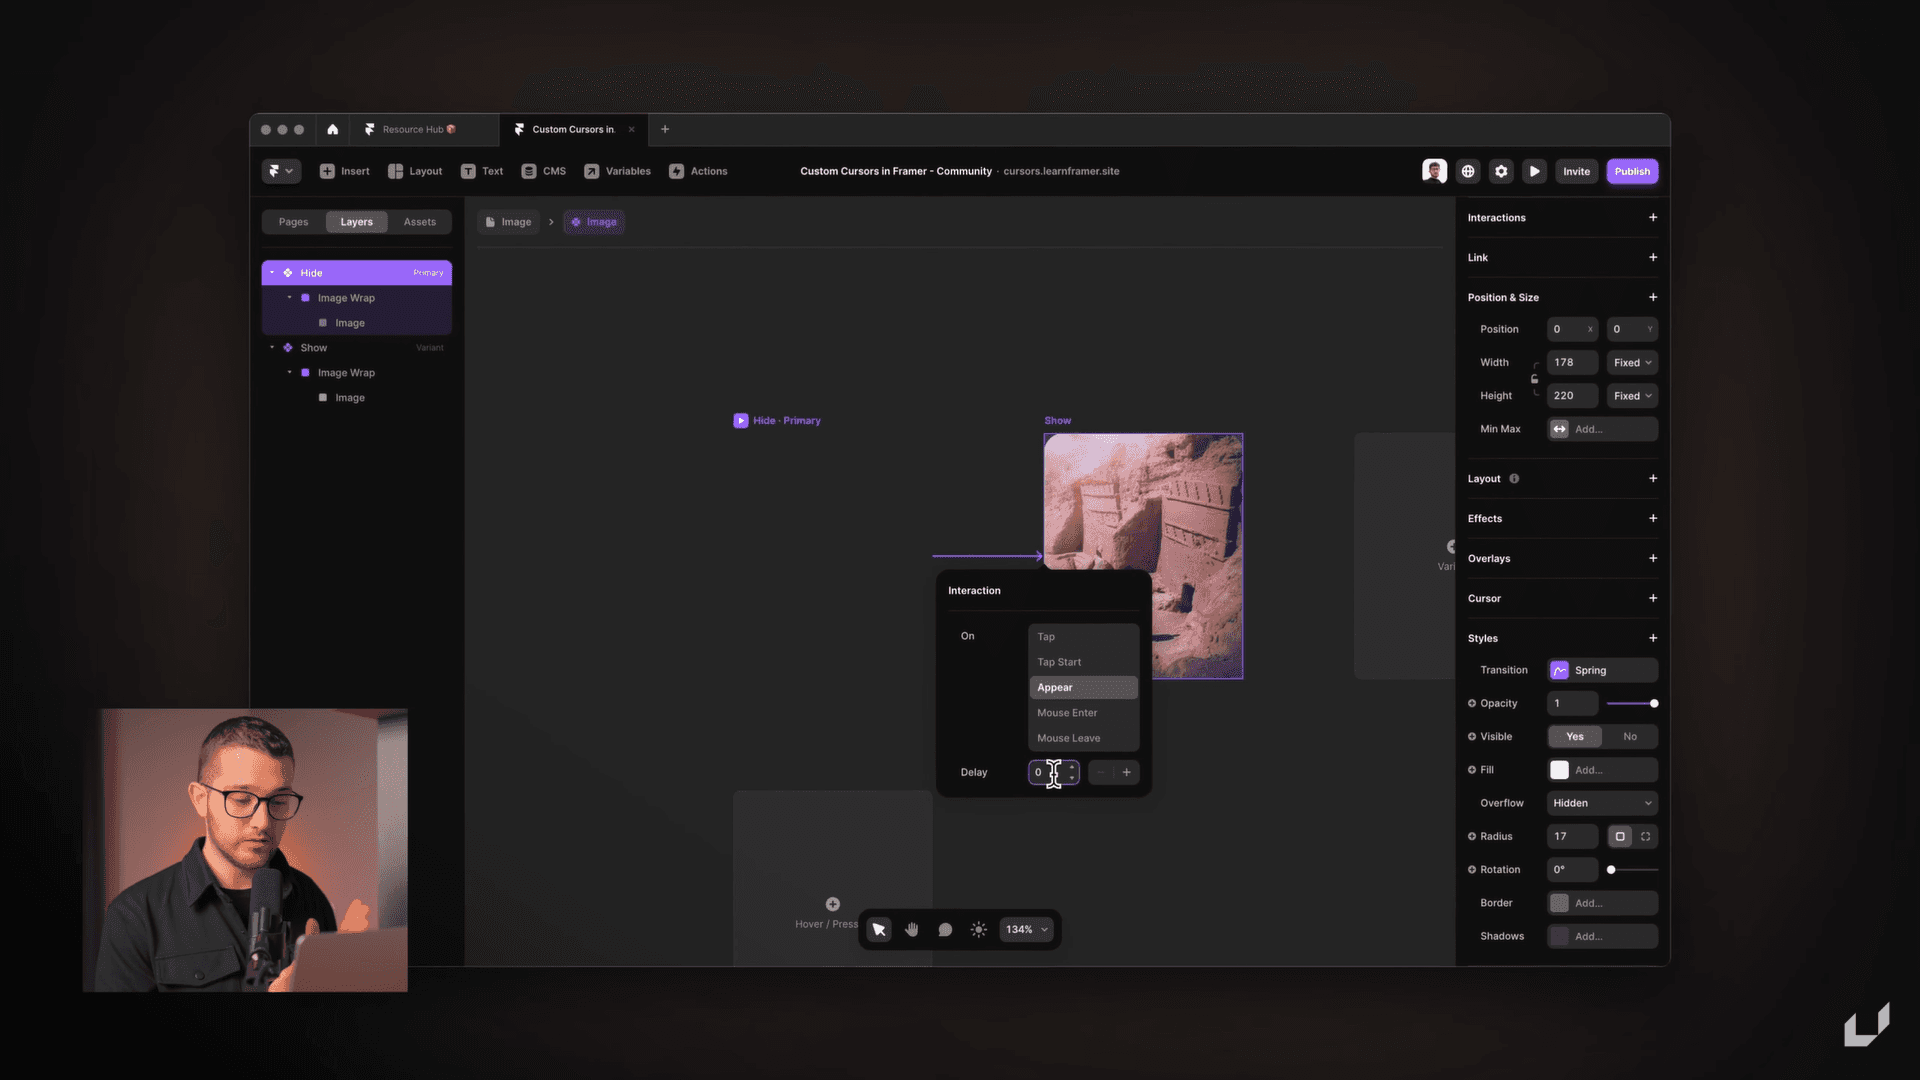
Task: Set Visible to Yes
Action: (x=1575, y=737)
